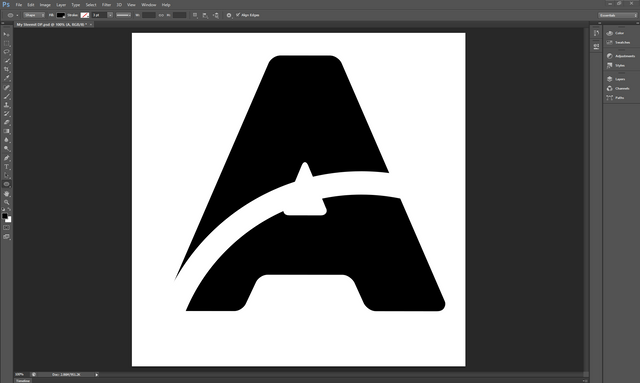
Task: Open the Window menu
Action: (149, 5)
